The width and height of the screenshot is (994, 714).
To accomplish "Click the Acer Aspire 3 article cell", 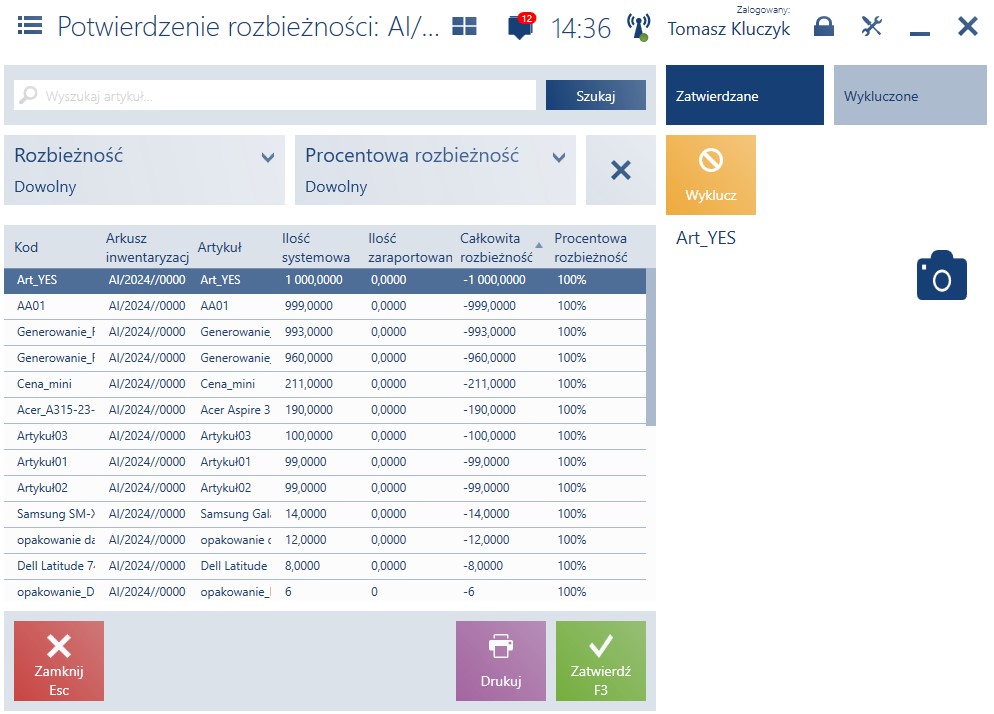I will (235, 410).
